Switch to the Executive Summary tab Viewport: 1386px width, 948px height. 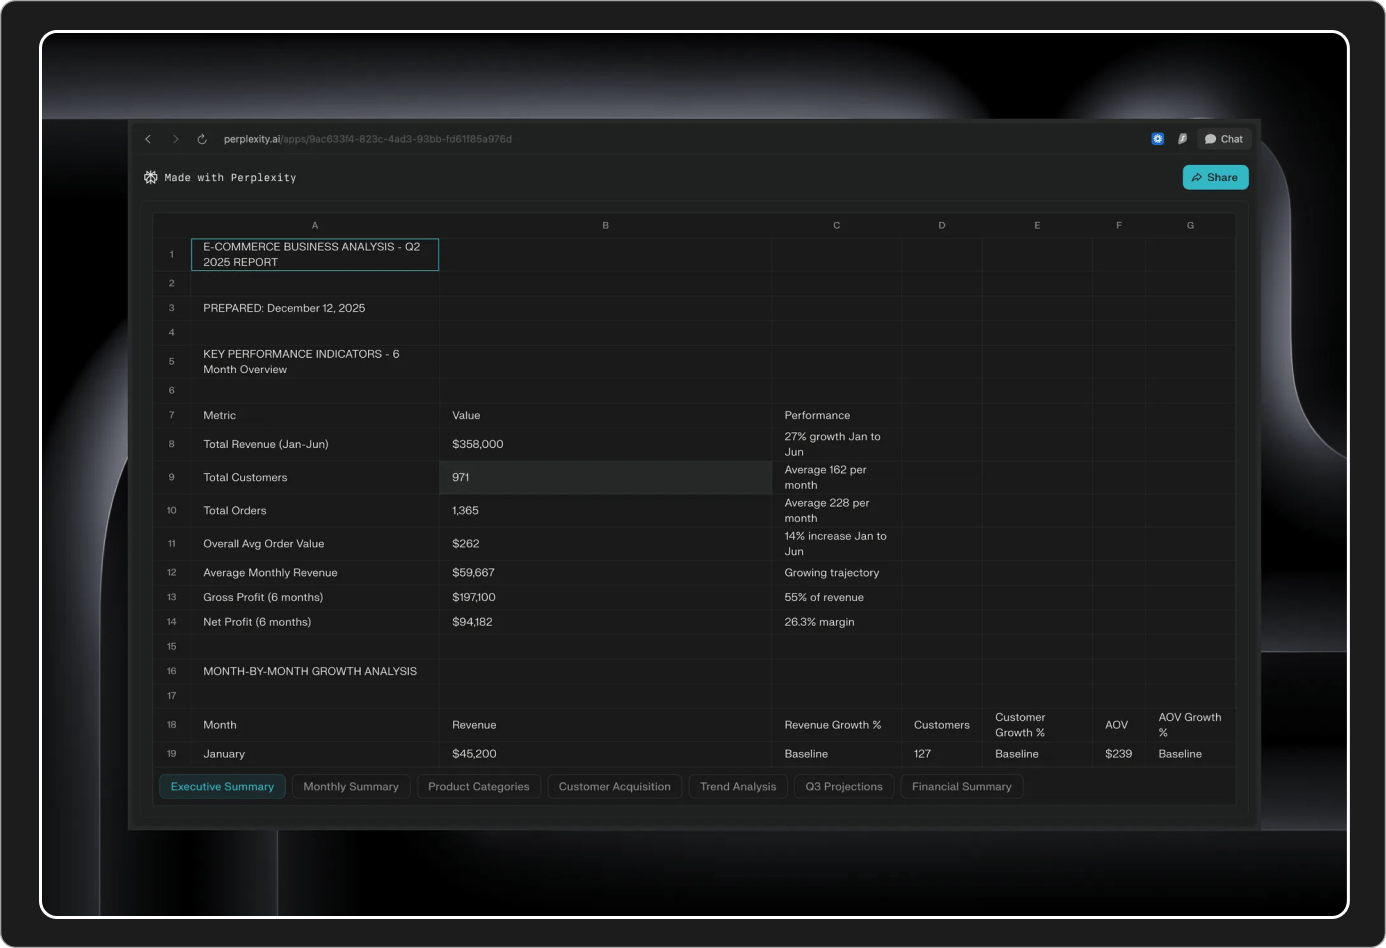pos(222,787)
